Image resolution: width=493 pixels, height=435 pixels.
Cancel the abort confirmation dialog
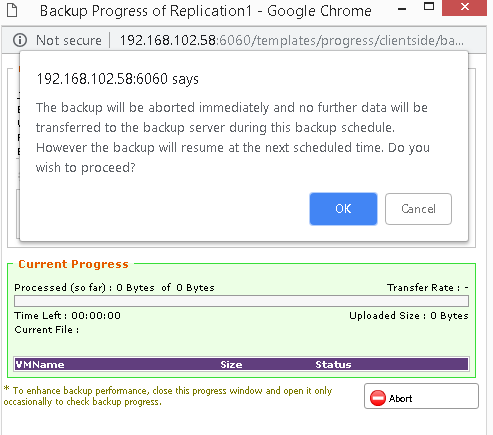[418, 209]
